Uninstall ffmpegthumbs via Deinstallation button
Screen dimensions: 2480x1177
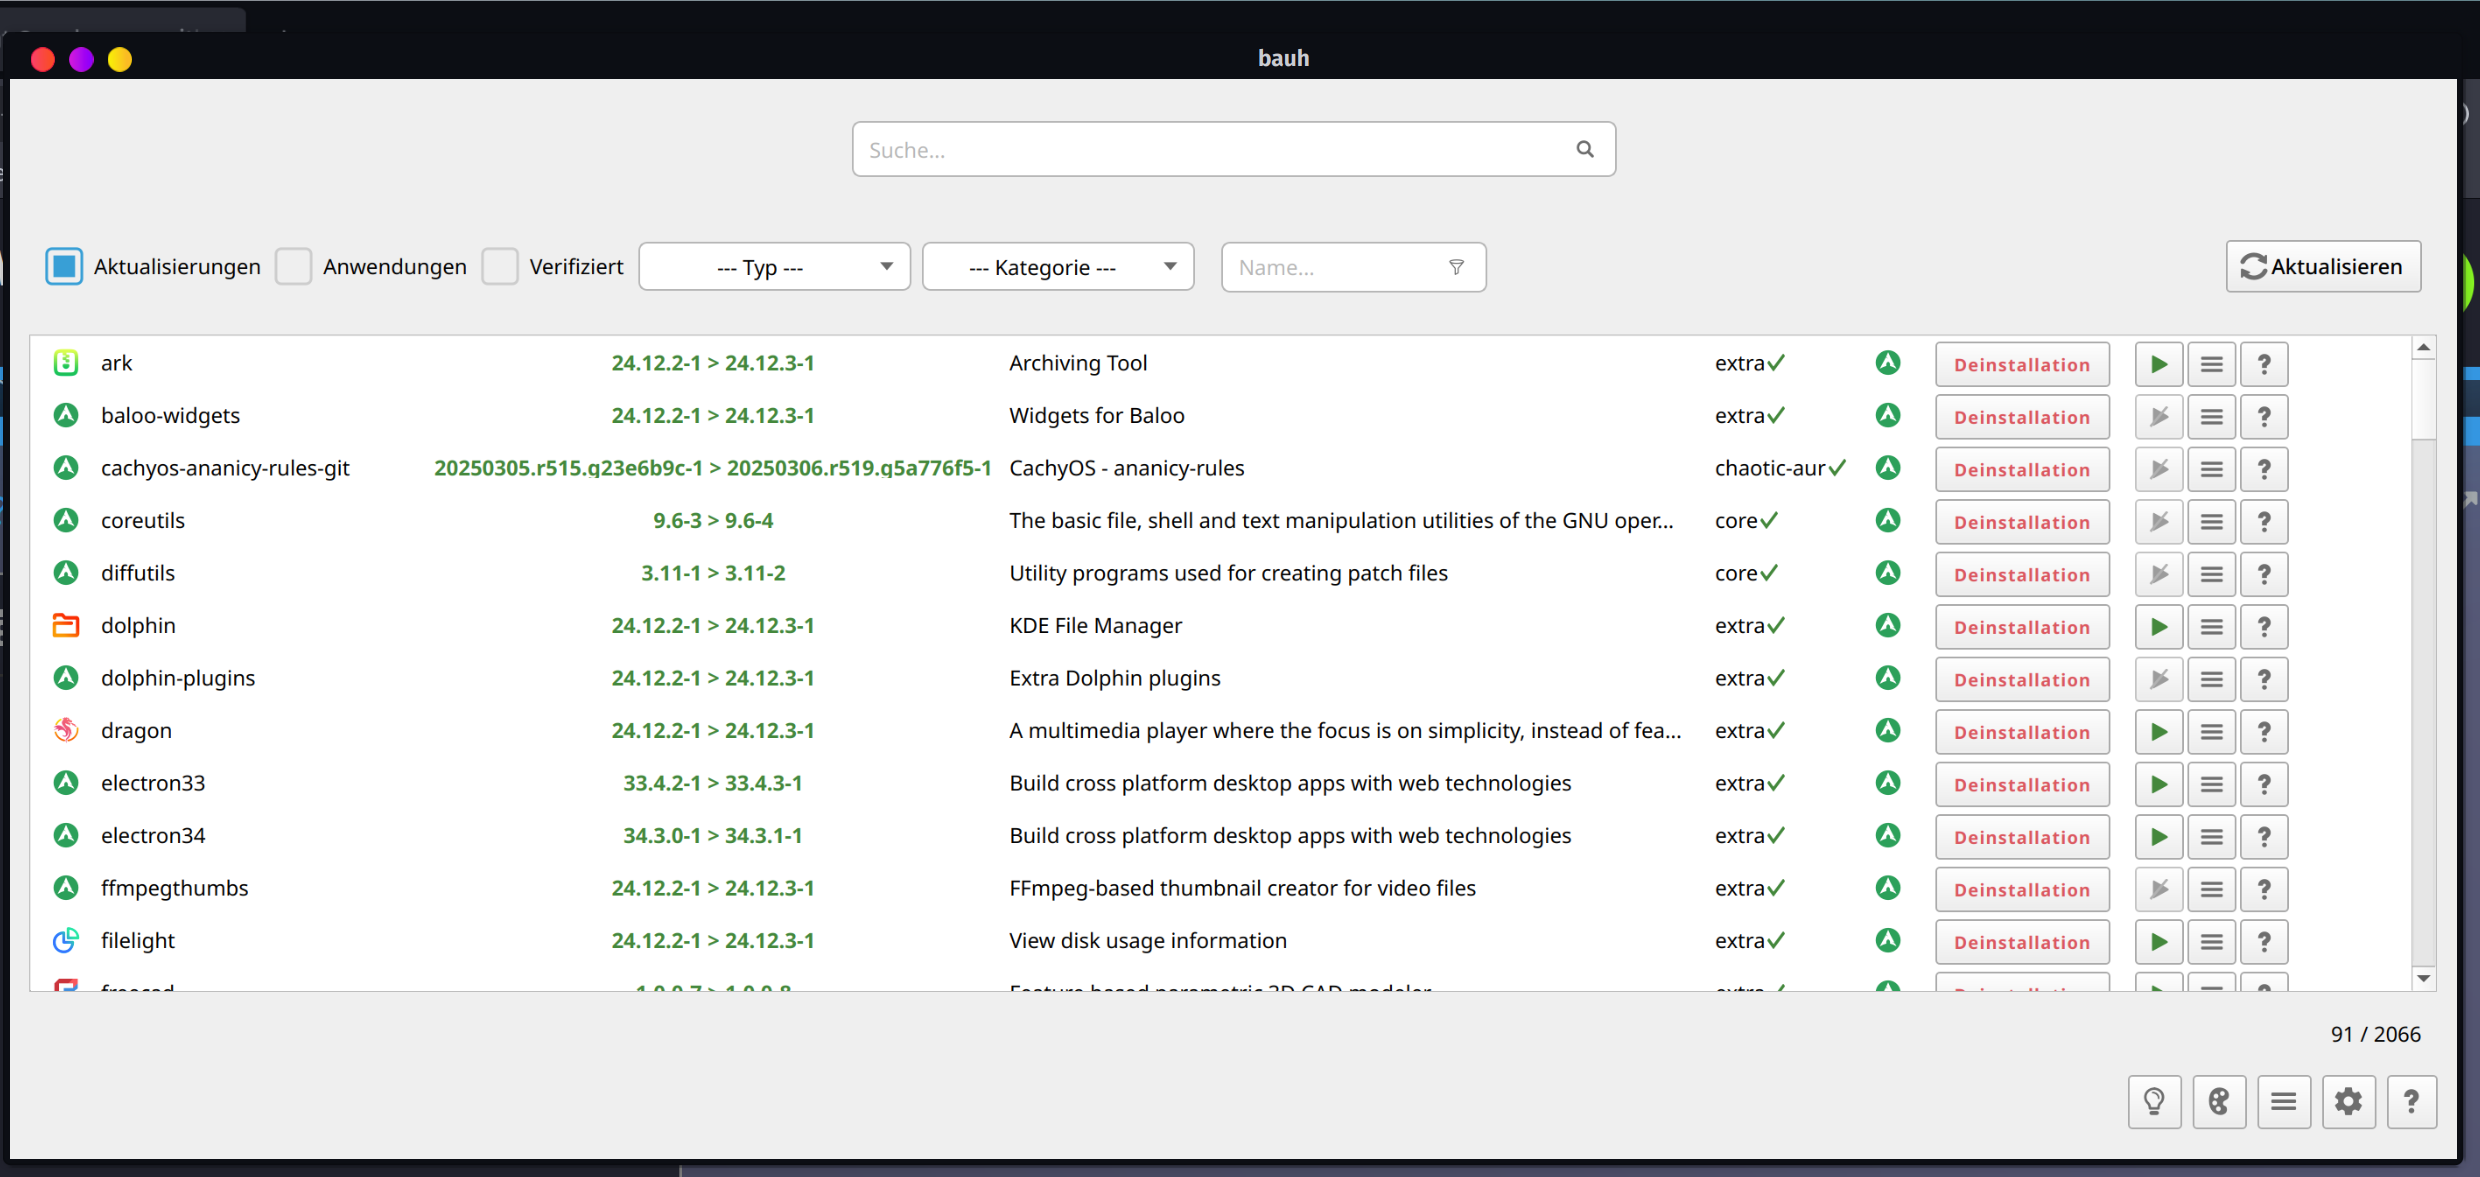click(2022, 890)
